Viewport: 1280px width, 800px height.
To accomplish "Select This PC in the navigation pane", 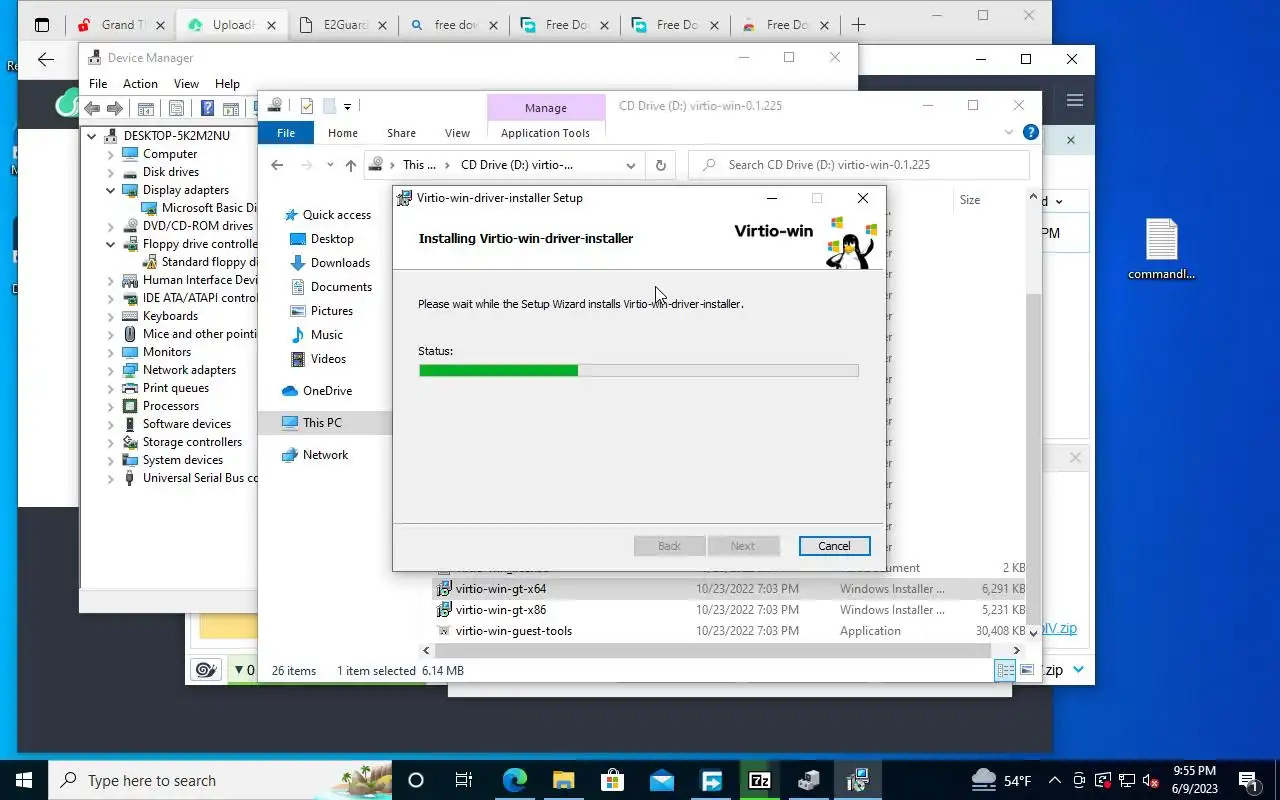I will [x=322, y=423].
